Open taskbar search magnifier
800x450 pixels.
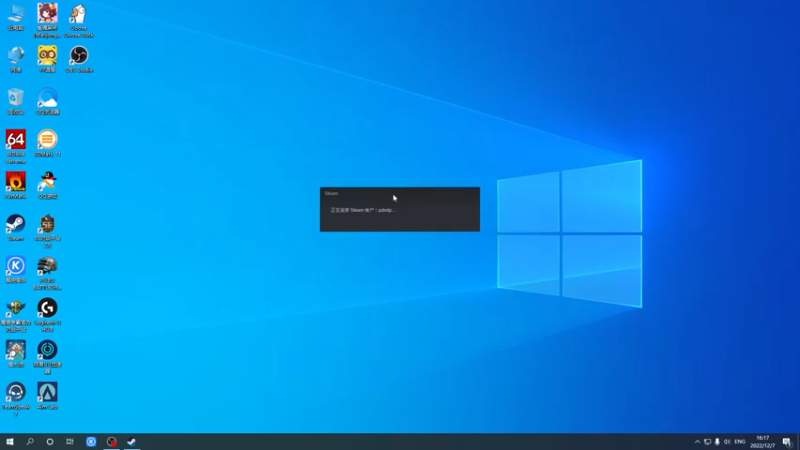point(30,442)
